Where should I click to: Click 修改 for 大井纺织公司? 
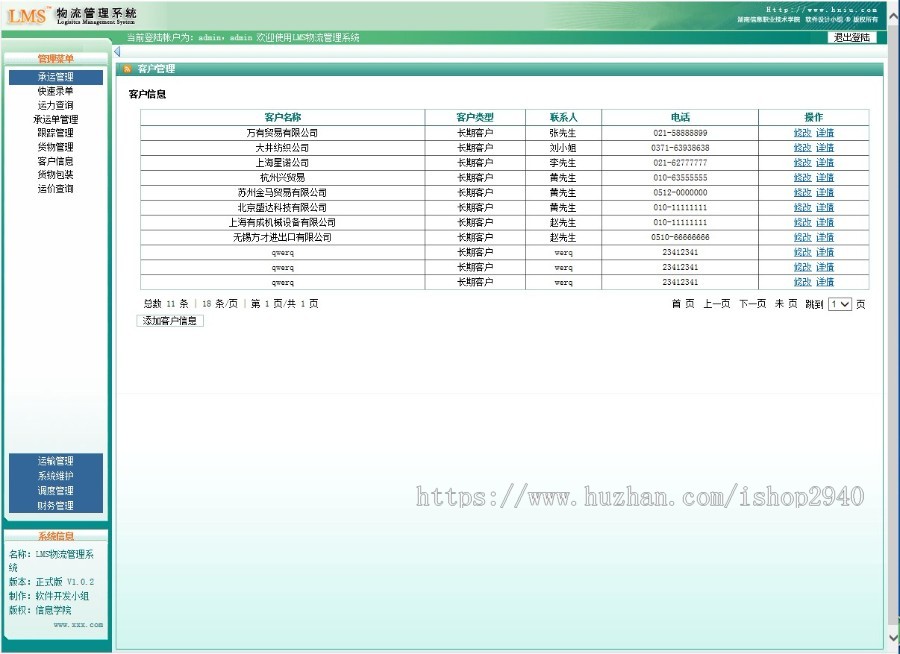[802, 148]
